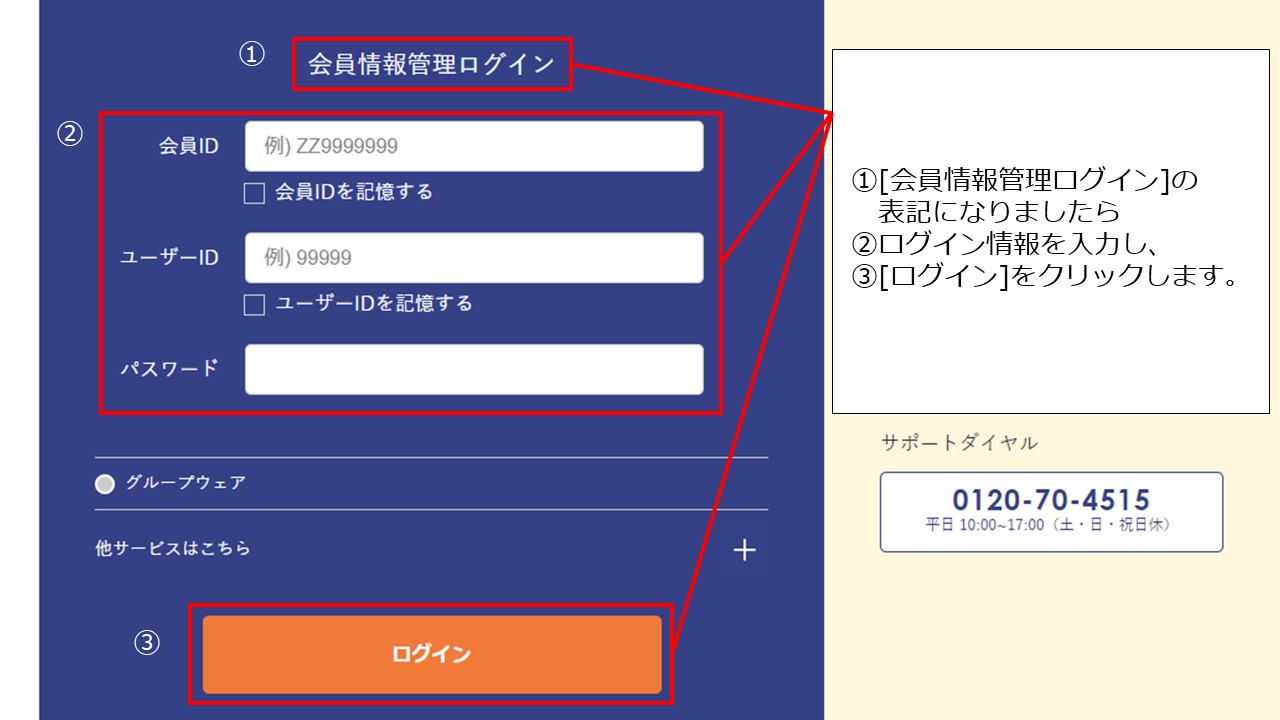The width and height of the screenshot is (1280, 720).
Task: Click the circled number ② marker
Action: [69, 134]
